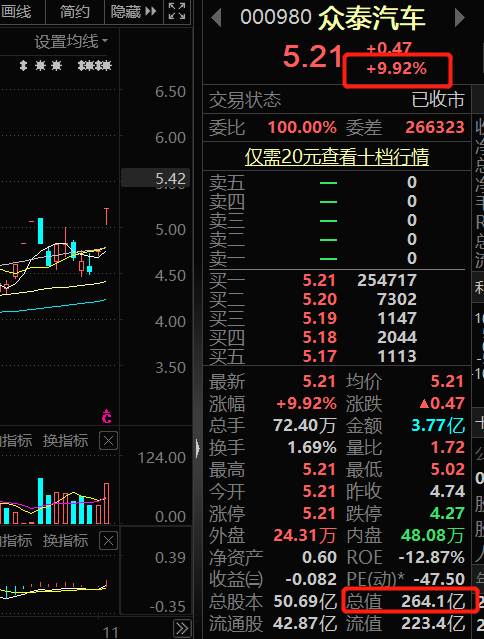Click the 隐藏 hide panel button
This screenshot has height=639, width=484.
click(133, 11)
